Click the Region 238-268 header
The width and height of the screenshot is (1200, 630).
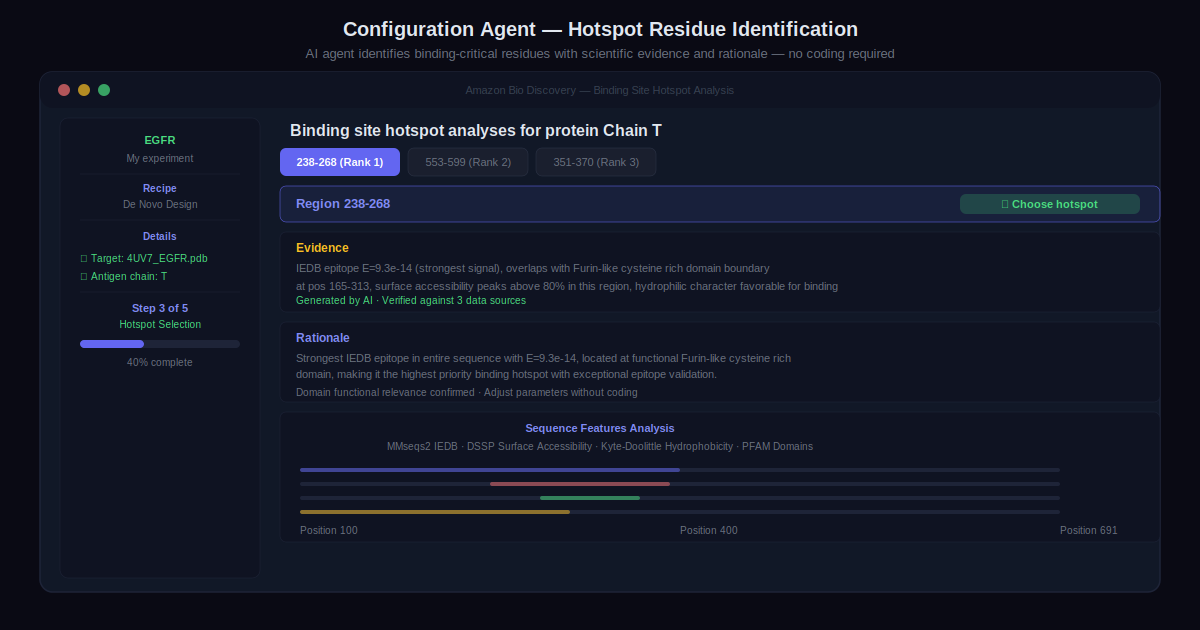[343, 204]
